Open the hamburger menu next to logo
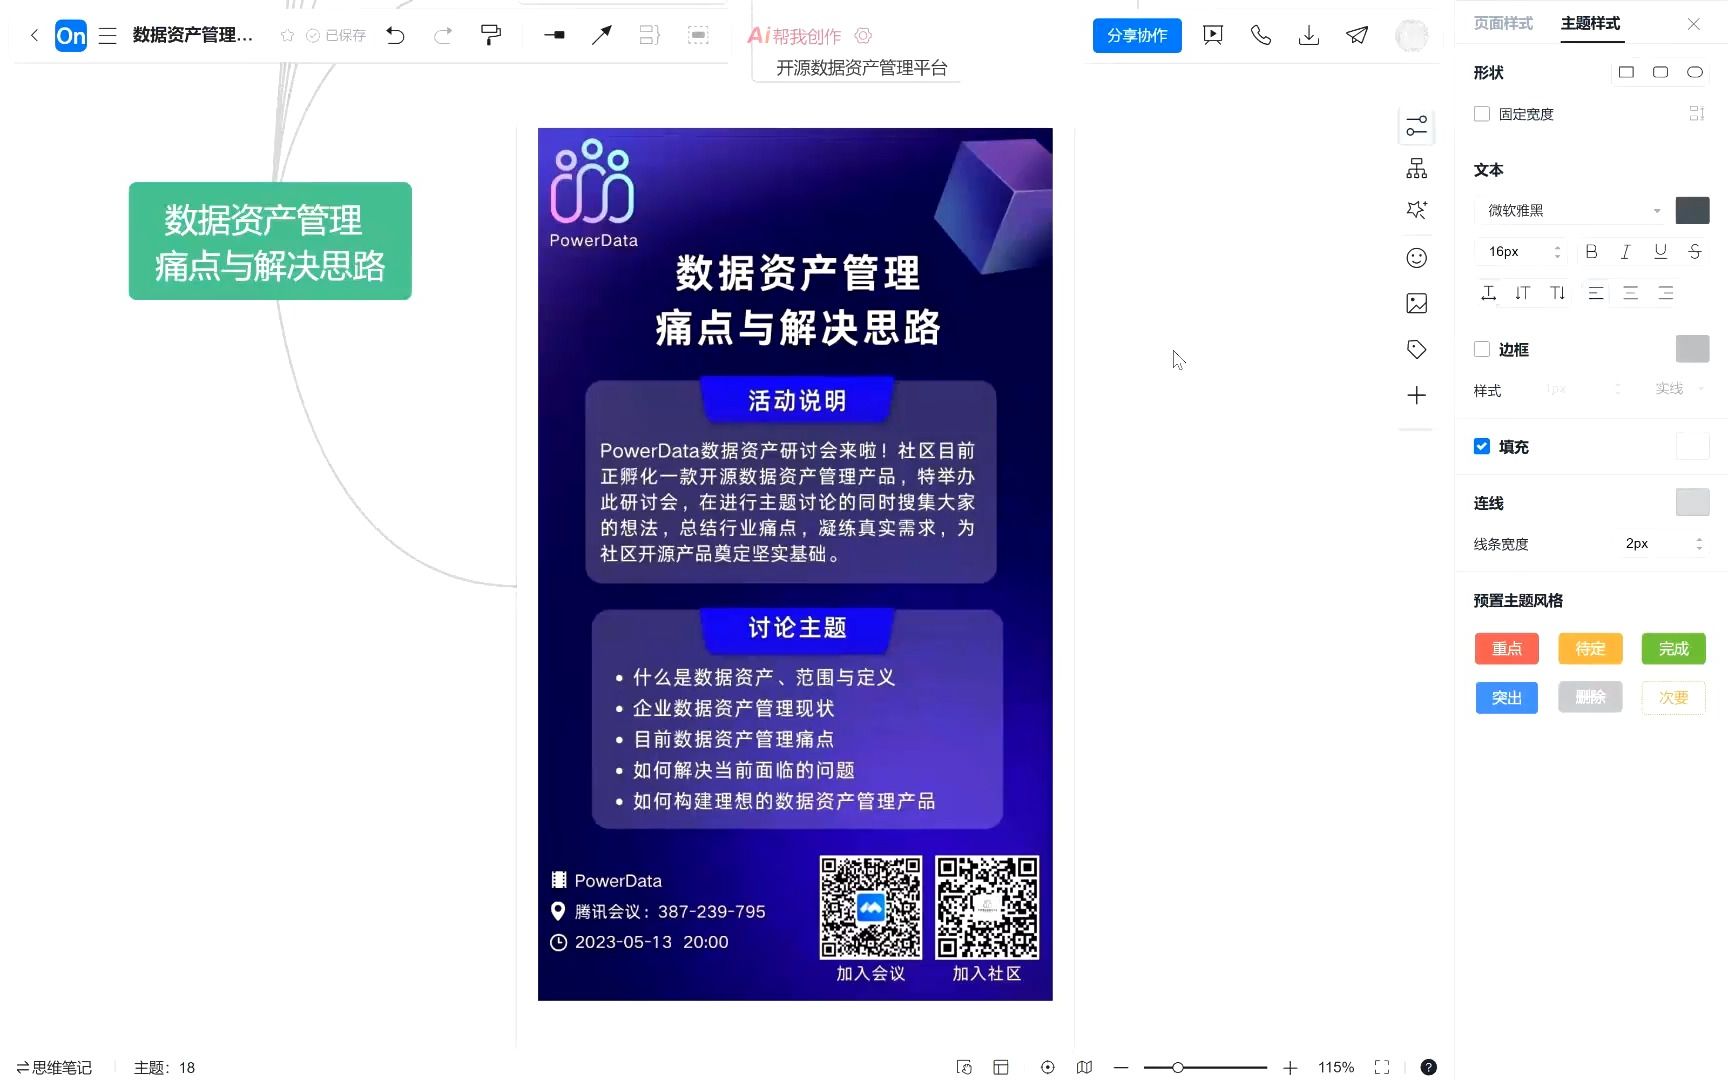 108,36
